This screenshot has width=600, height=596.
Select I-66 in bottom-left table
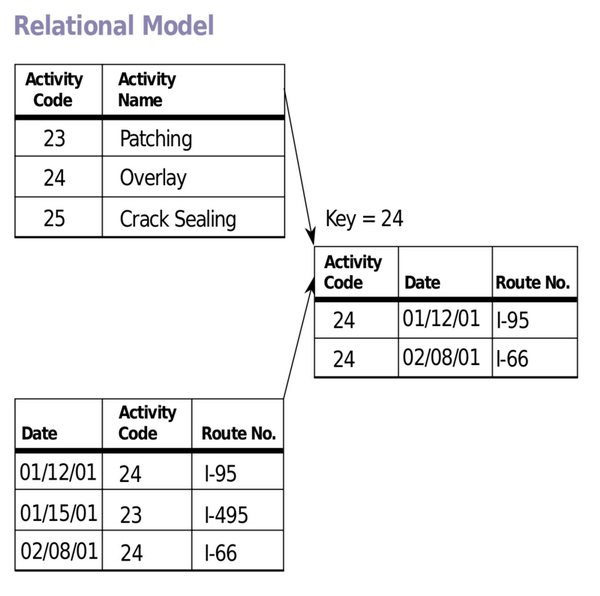220,553
